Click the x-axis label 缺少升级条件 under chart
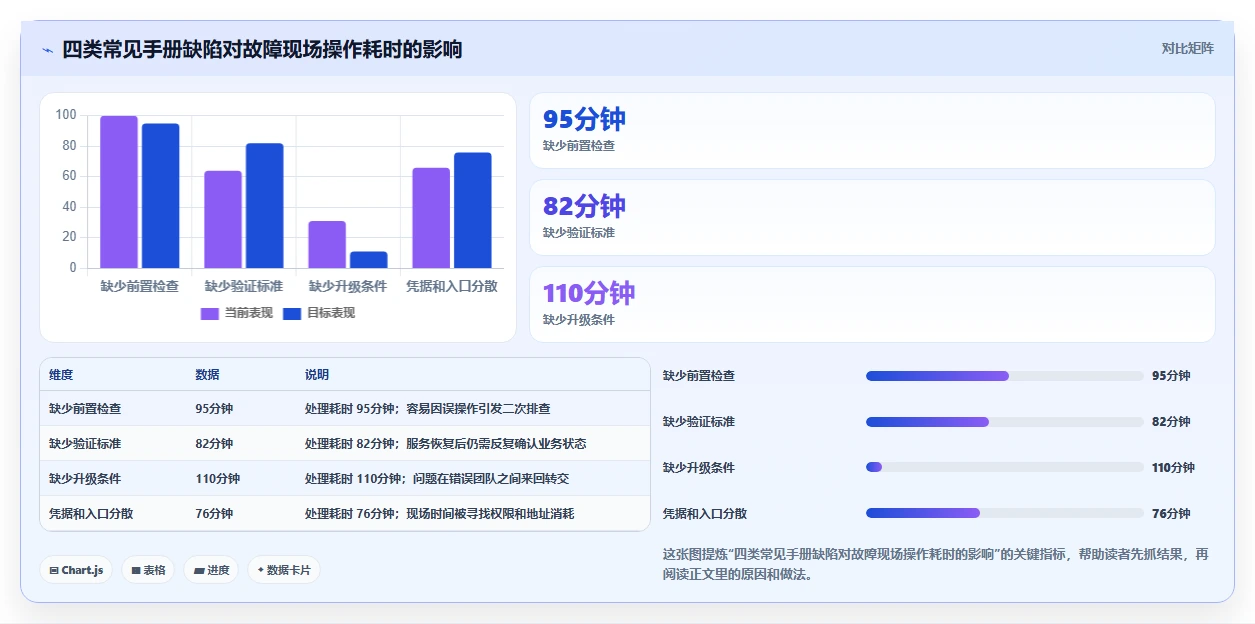Viewport: 1255px width, 624px height. click(x=348, y=286)
